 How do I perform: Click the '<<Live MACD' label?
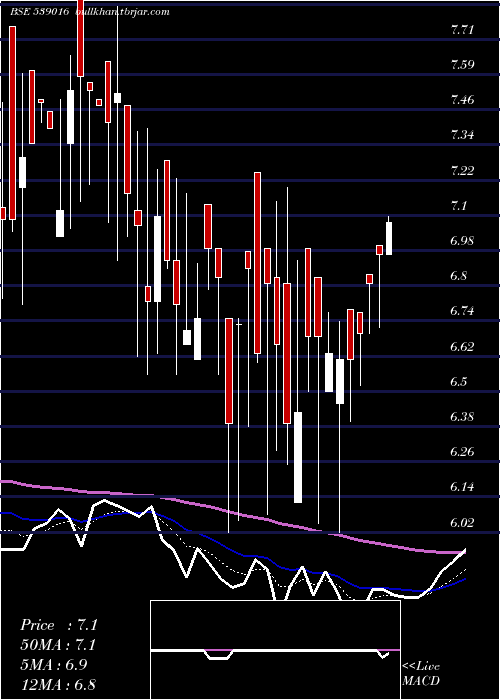coord(421,674)
